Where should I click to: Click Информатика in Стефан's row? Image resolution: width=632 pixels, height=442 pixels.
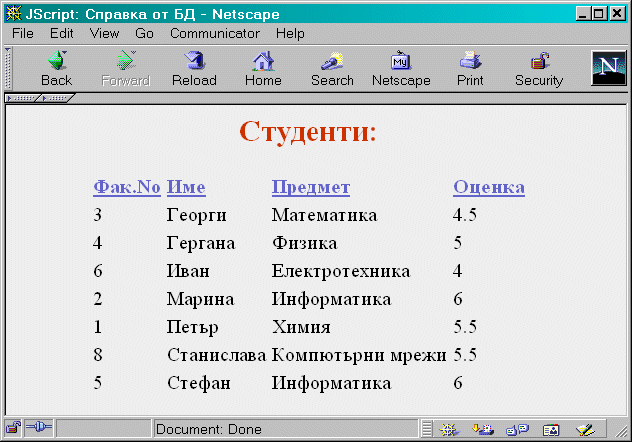click(x=331, y=383)
